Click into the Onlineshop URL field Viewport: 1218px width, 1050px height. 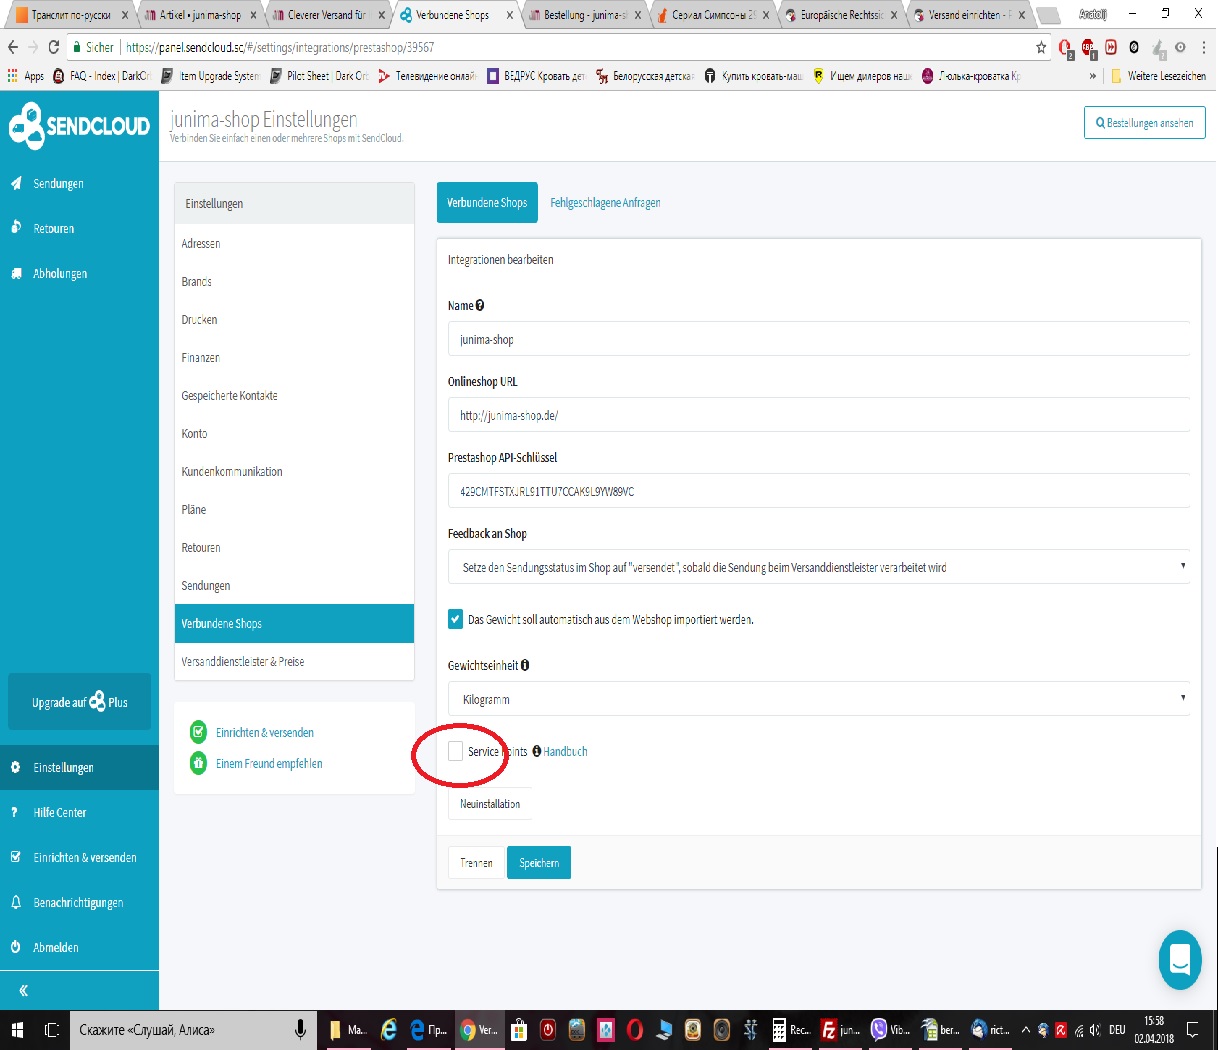[819, 416]
